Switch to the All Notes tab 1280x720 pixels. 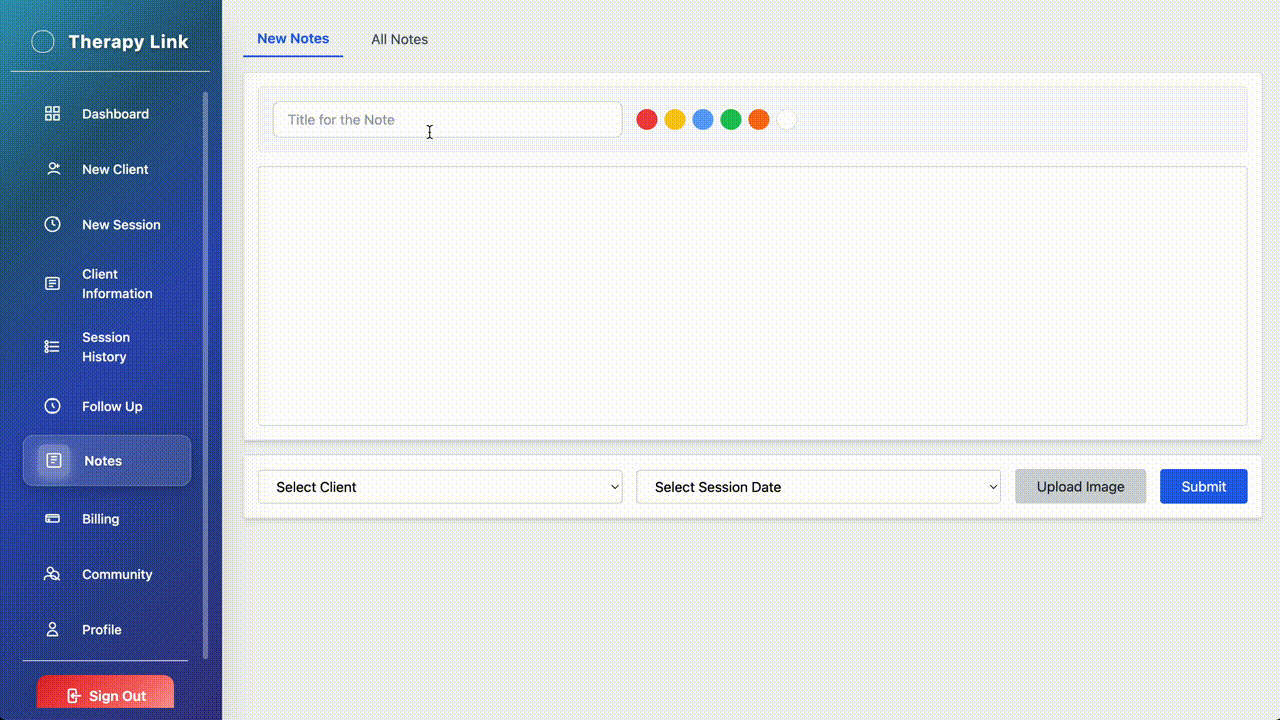click(x=399, y=39)
